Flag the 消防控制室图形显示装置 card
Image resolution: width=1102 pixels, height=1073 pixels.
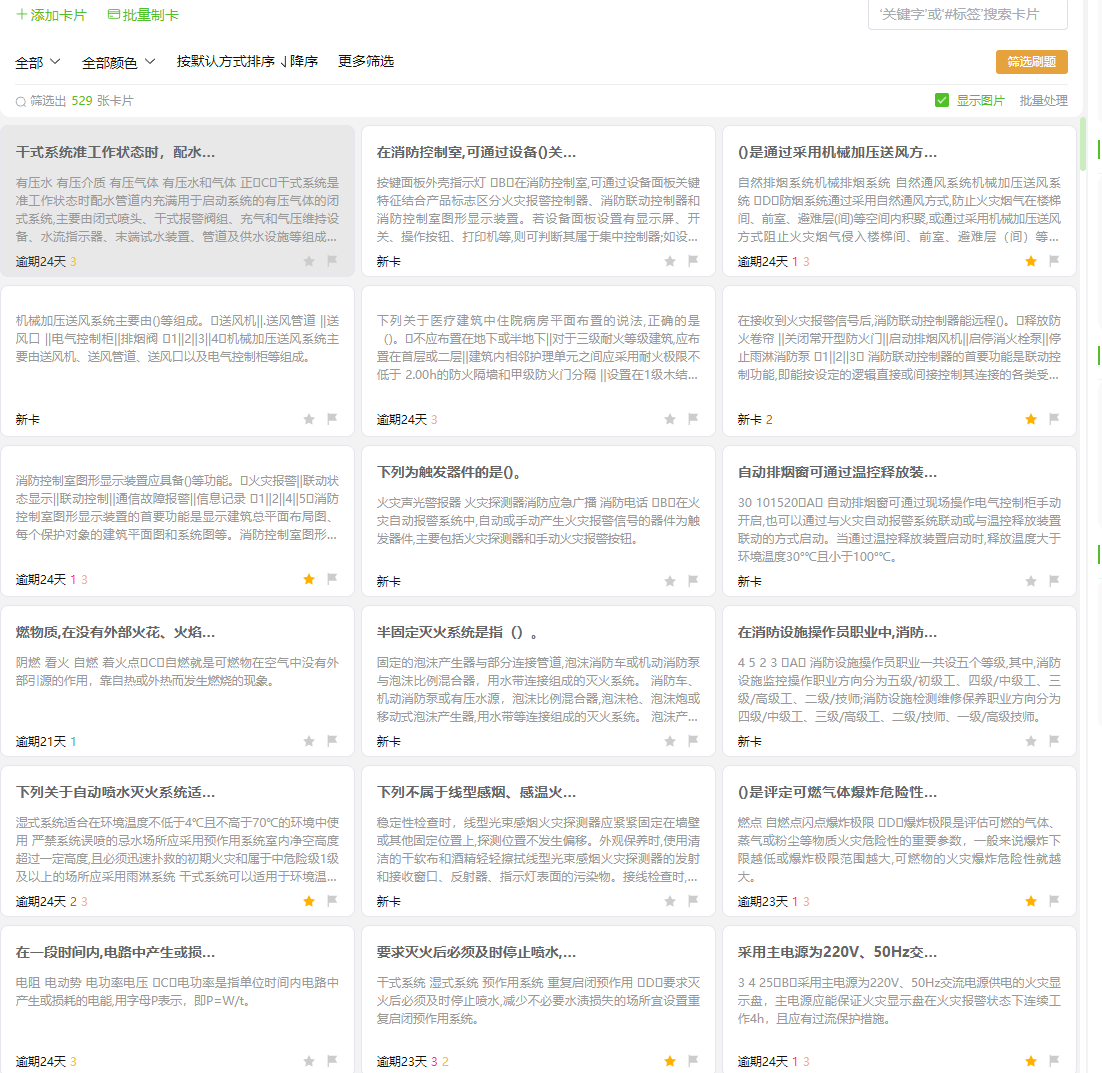click(x=332, y=578)
